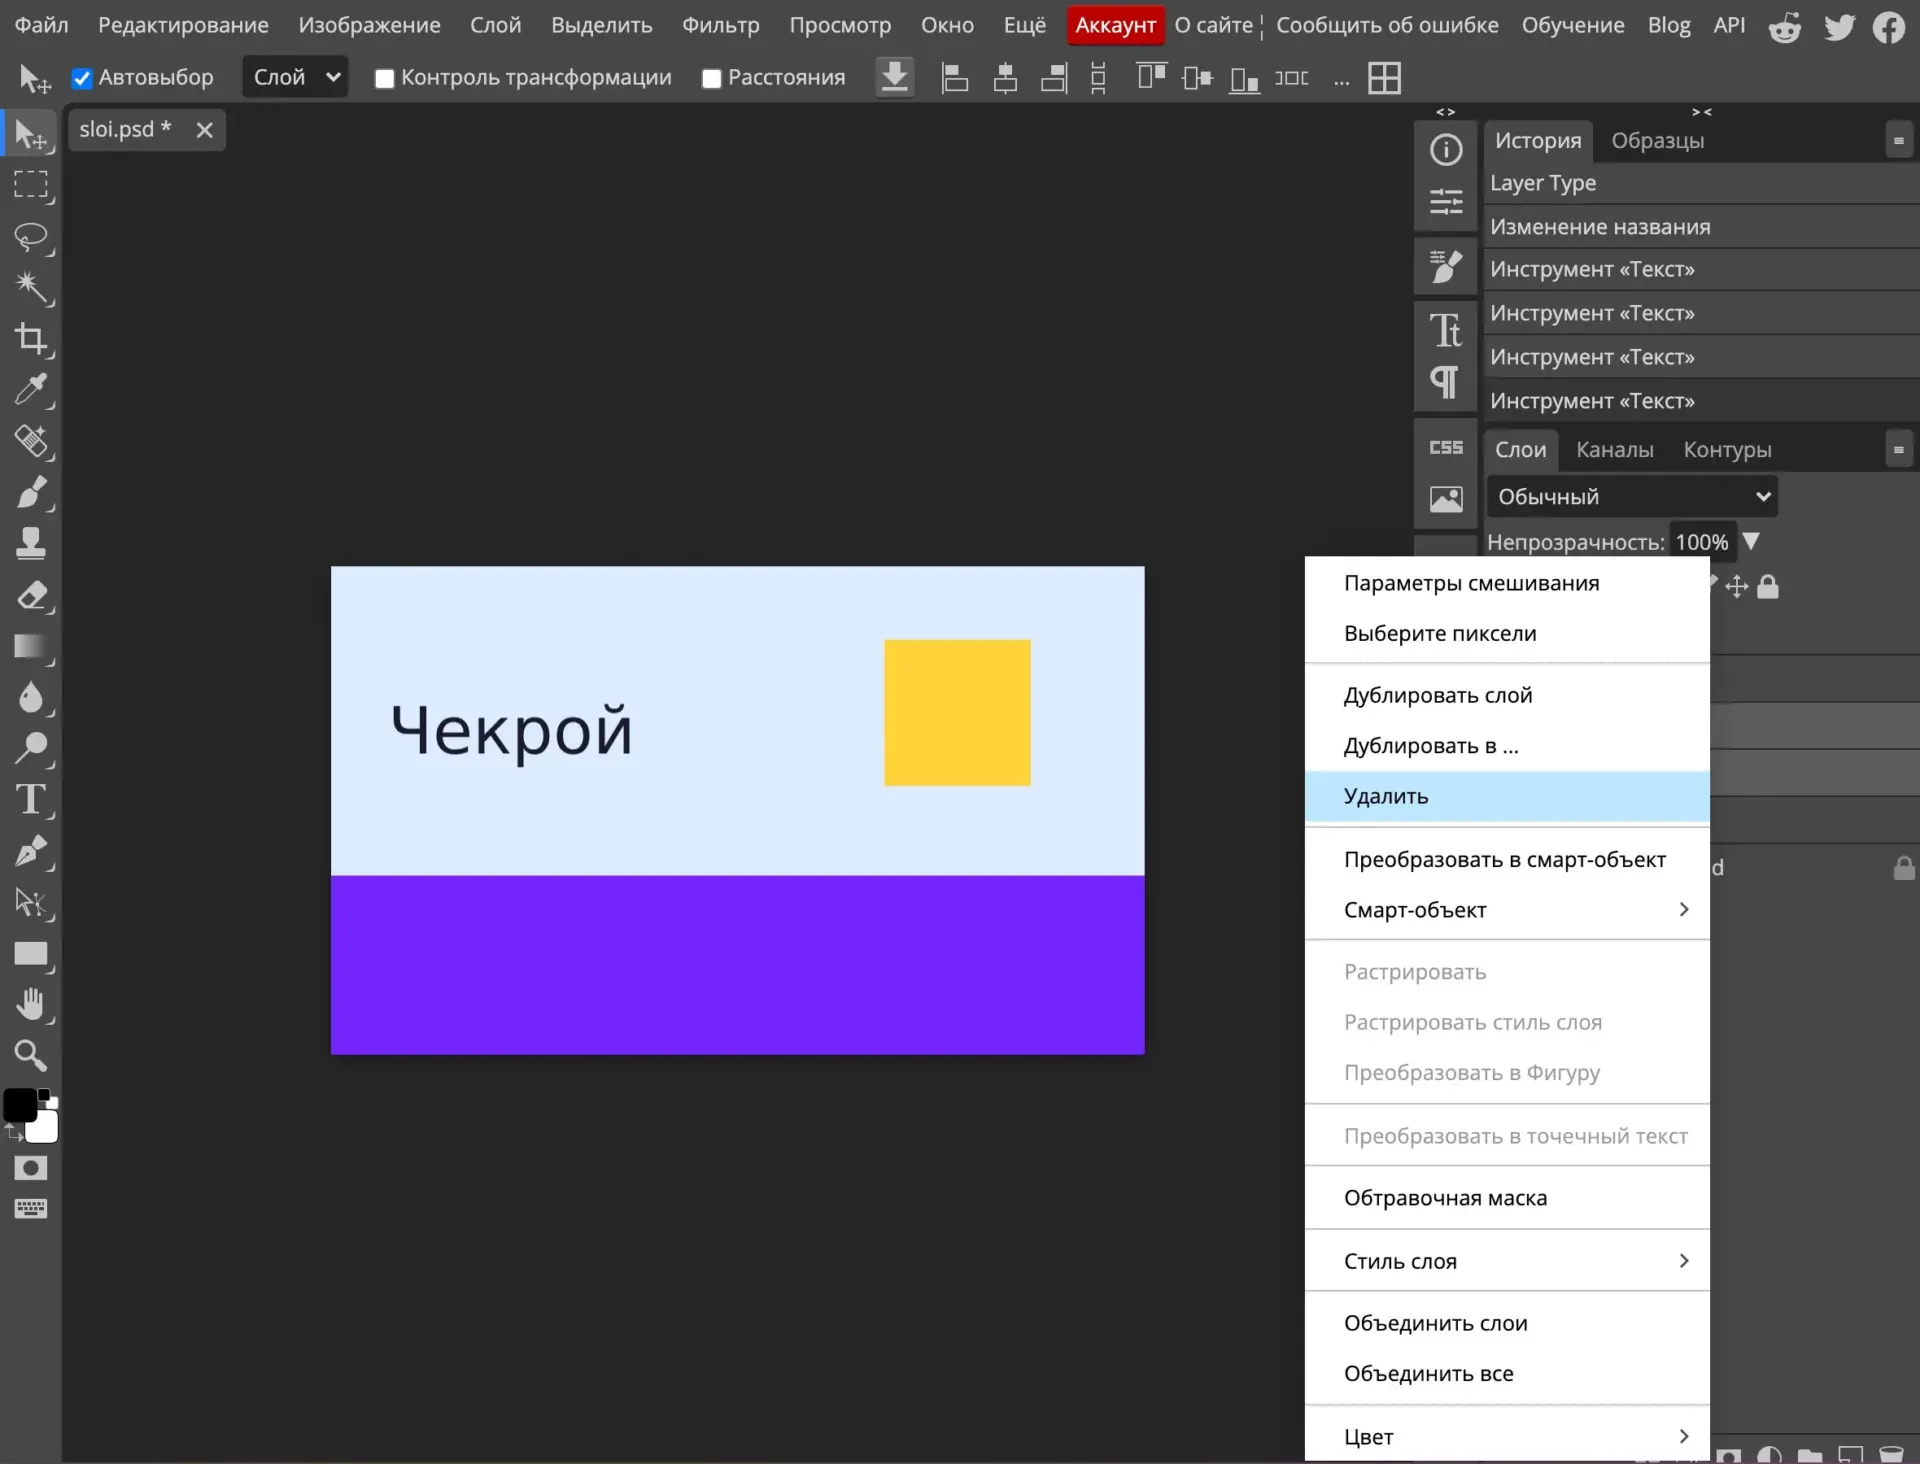
Task: Open the Обычный blend mode dropdown
Action: [1632, 497]
